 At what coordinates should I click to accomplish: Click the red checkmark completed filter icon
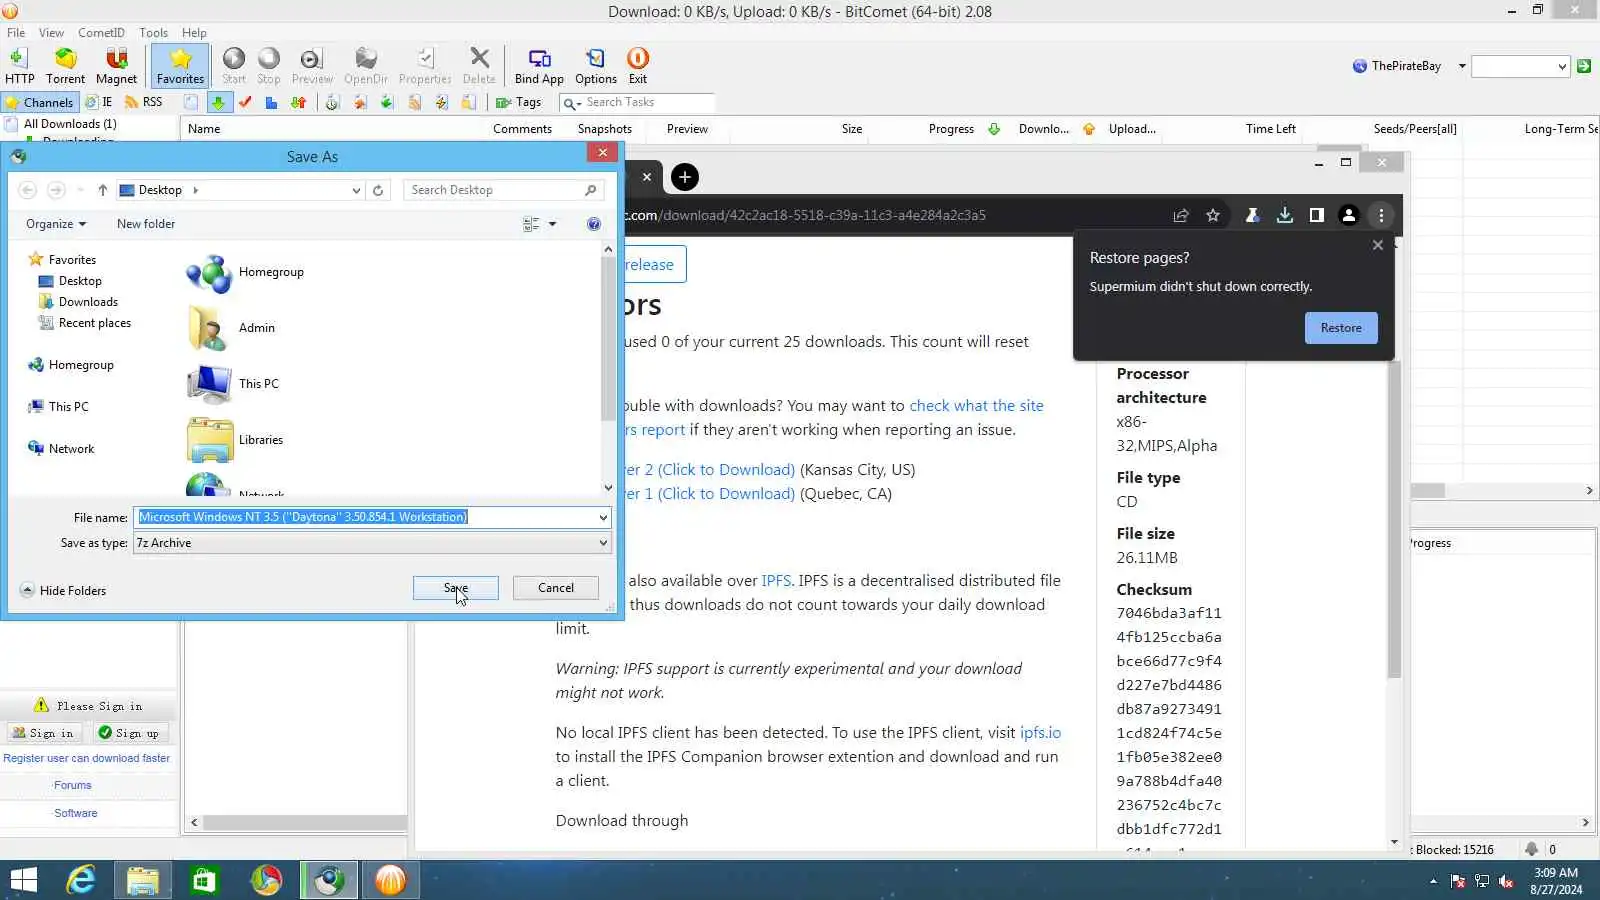click(245, 102)
